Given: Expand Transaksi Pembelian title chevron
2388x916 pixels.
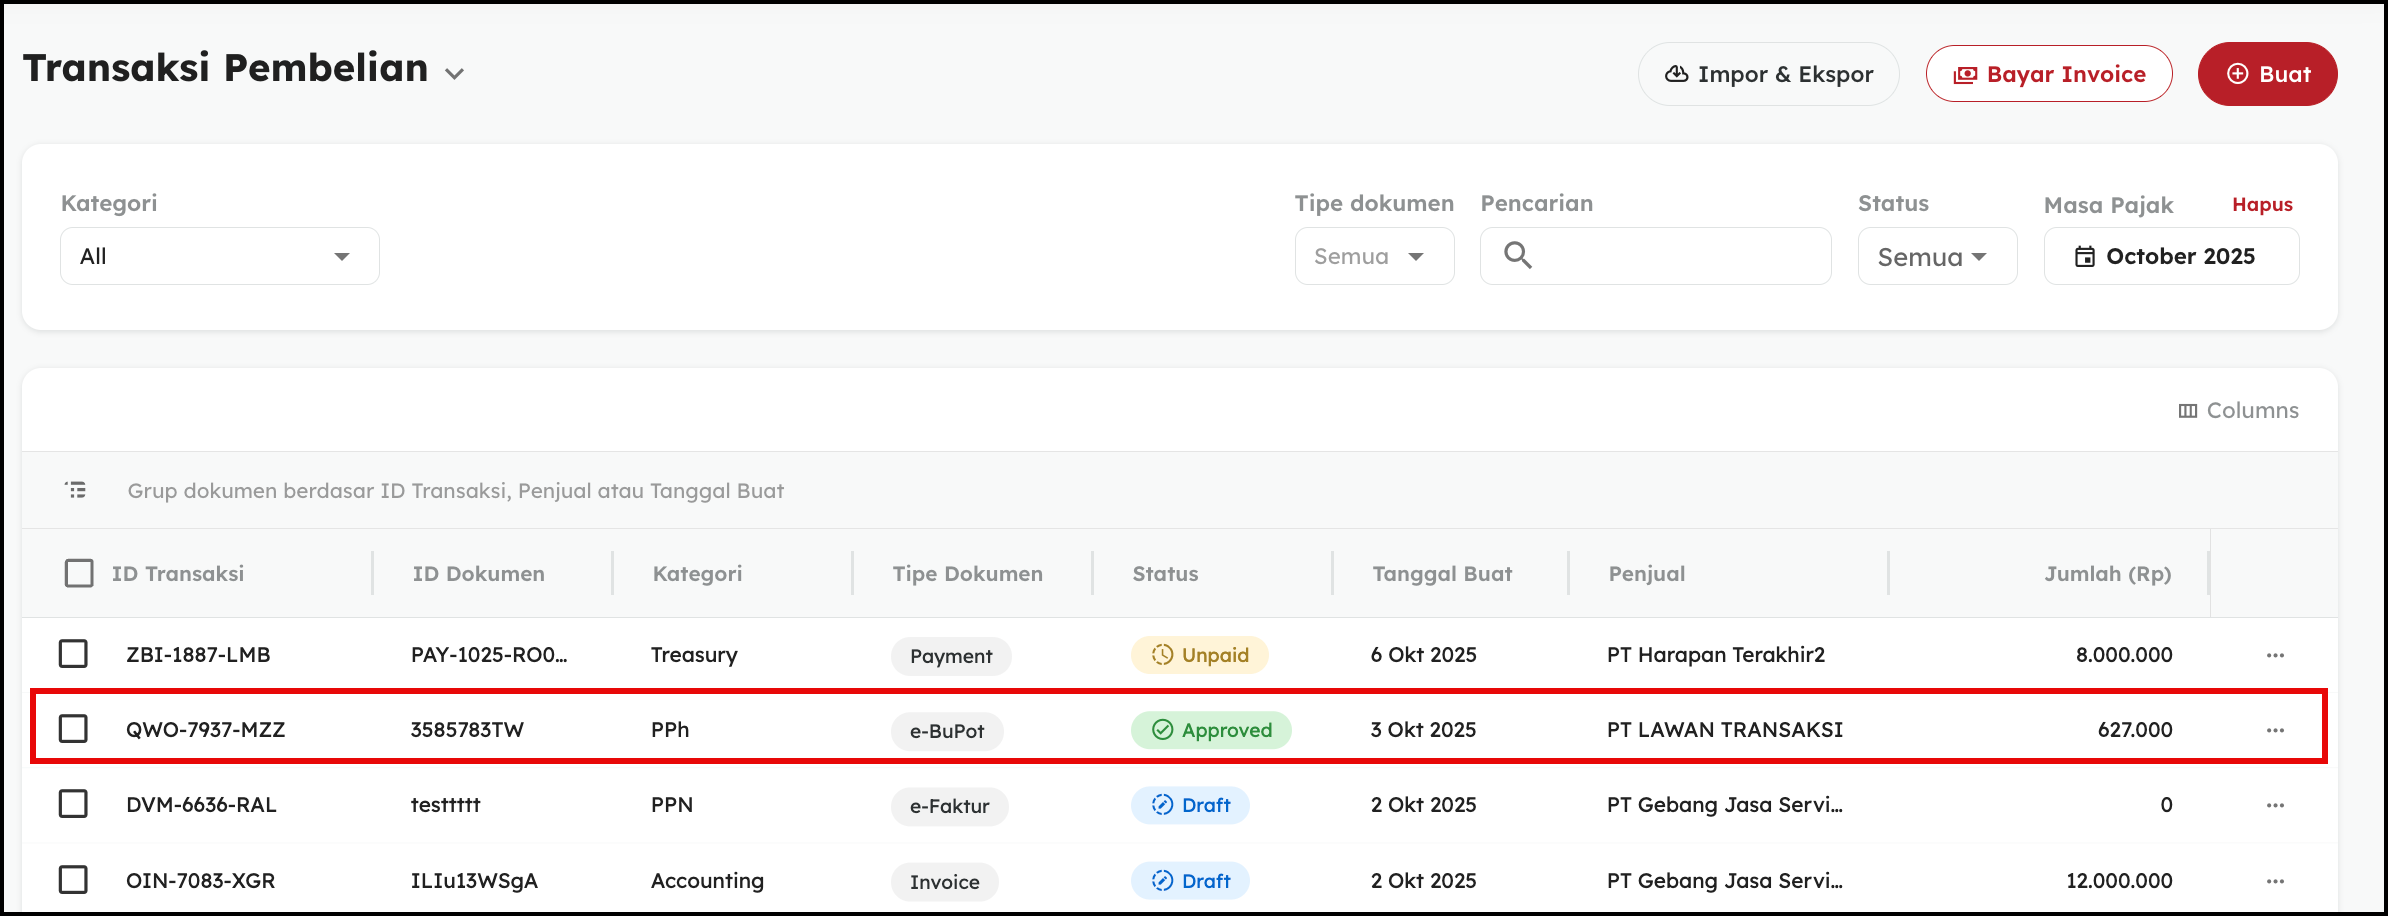Looking at the screenshot, I should (455, 74).
